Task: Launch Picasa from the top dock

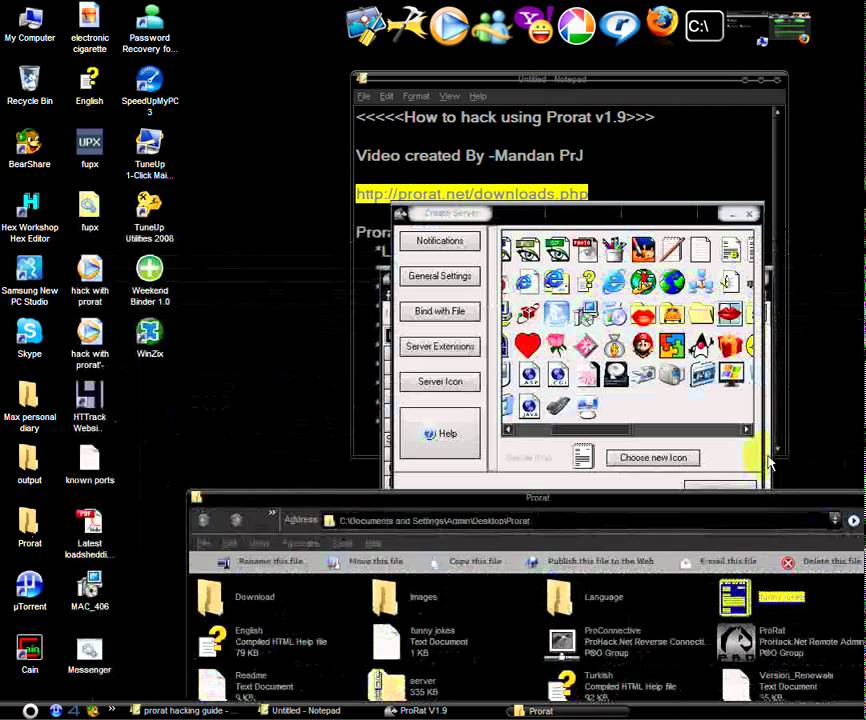Action: [x=577, y=25]
